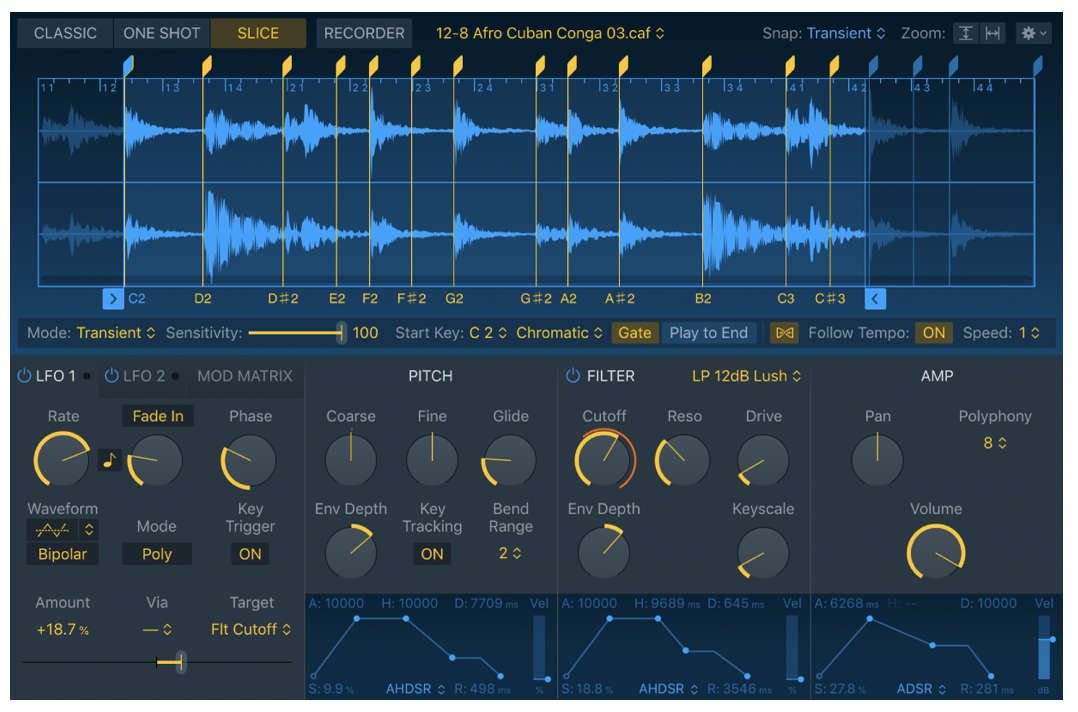The height and width of the screenshot is (712, 1078).
Task: Click the vertical zoom icon
Action: [x=966, y=33]
